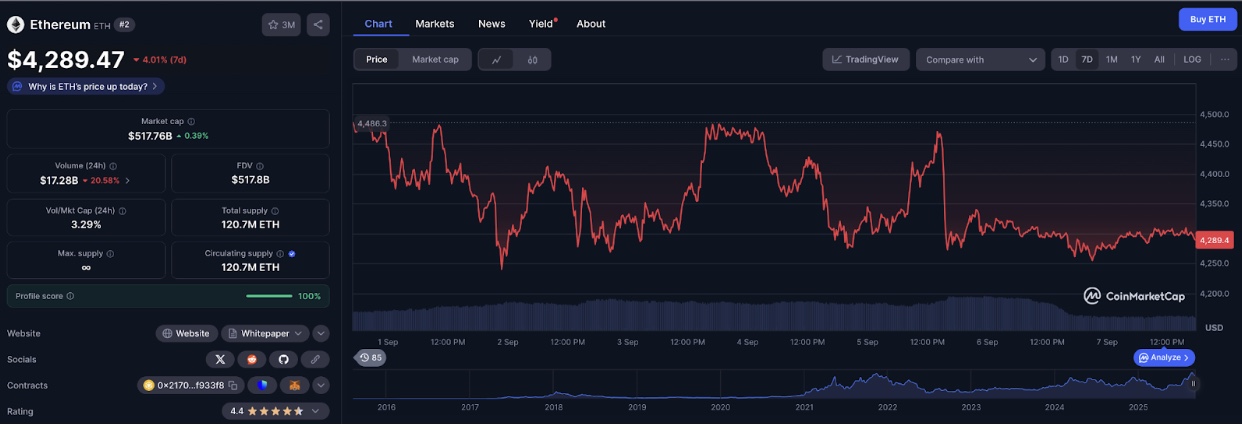Select Market cap chart mode
Image resolution: width=1242 pixels, height=428 pixels.
[435, 60]
